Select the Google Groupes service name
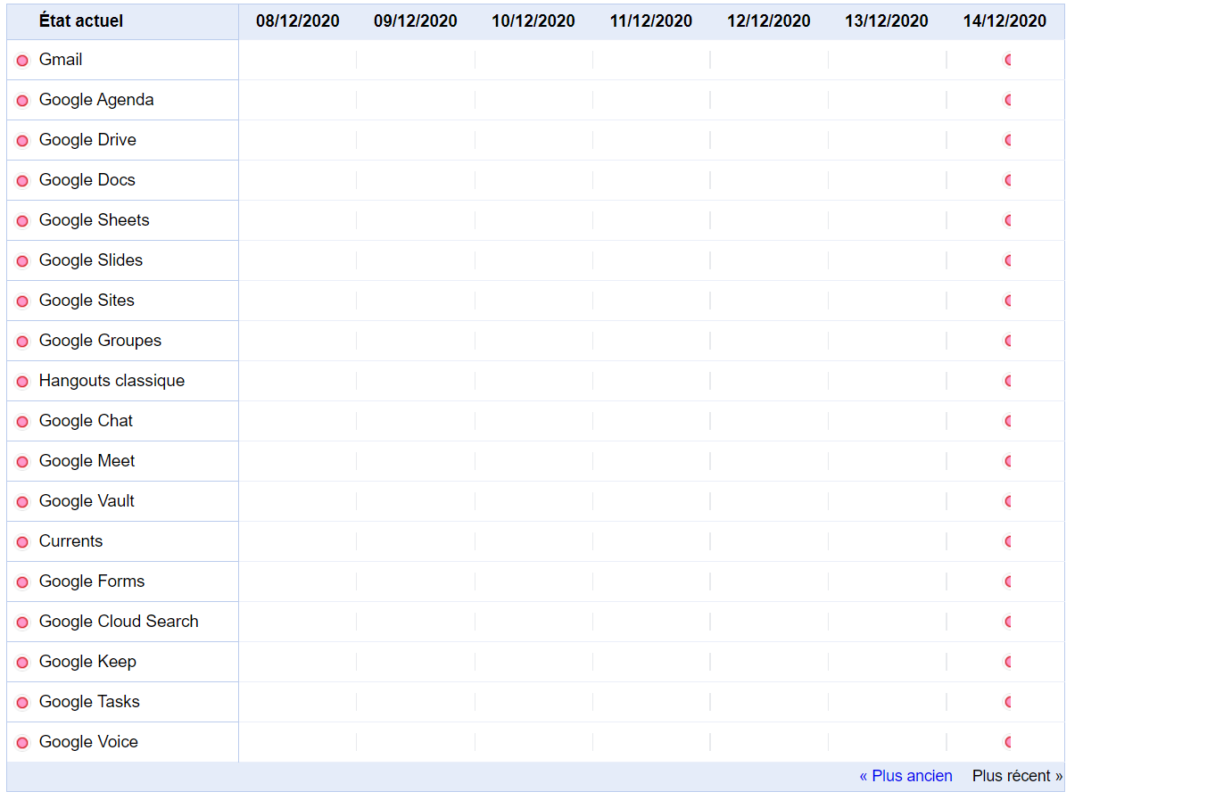The width and height of the screenshot is (1207, 800). pyautogui.click(x=100, y=341)
